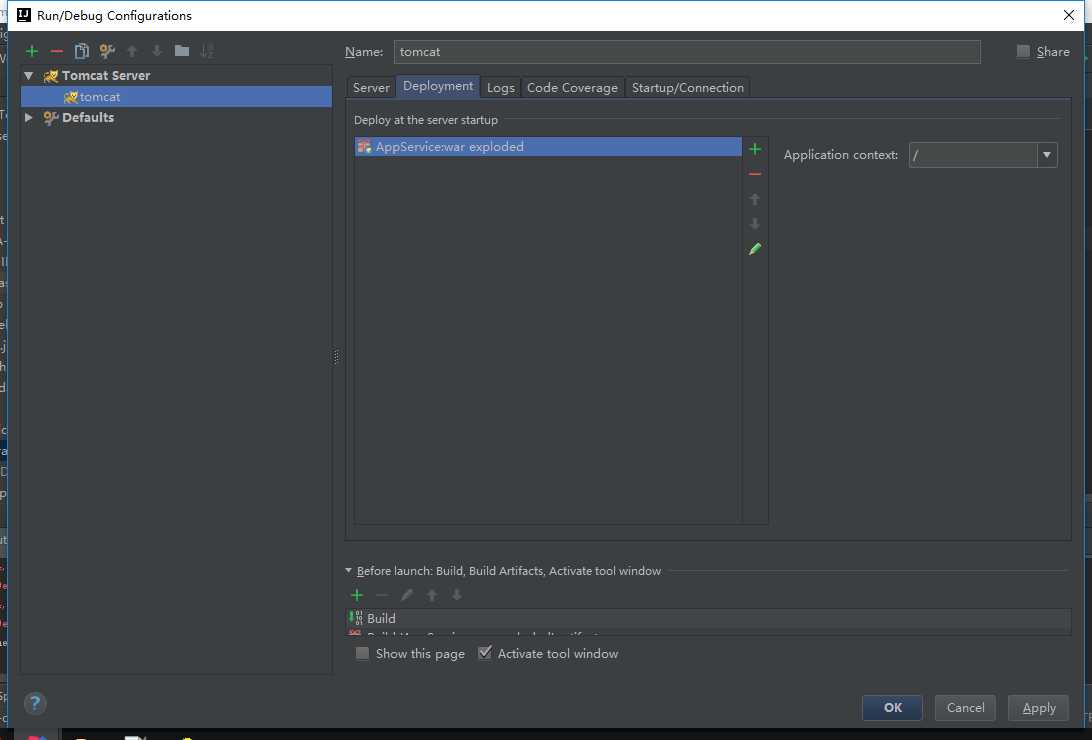This screenshot has height=740, width=1092.
Task: Edit artifact with green pencil icon
Action: [755, 249]
